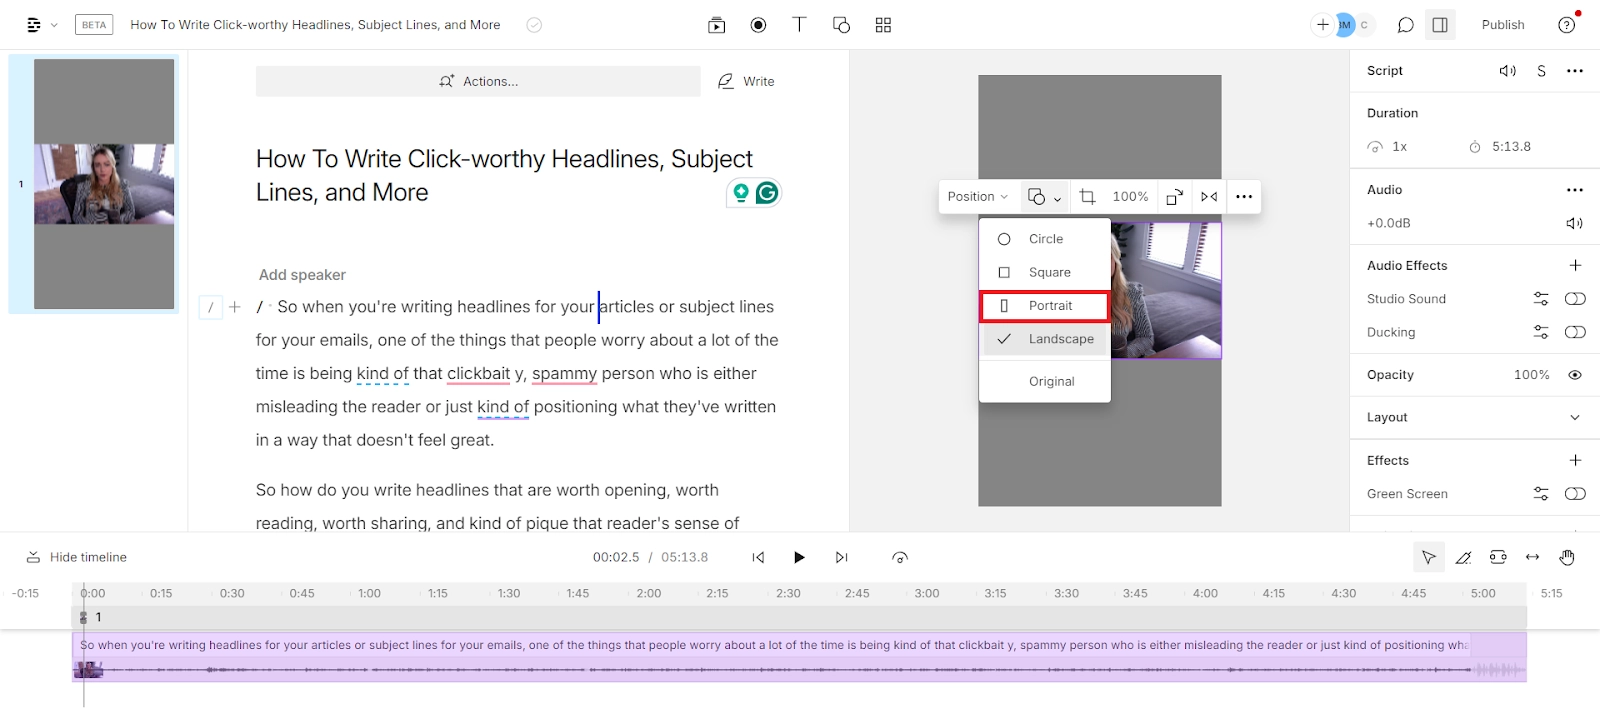Open the shapes tool in top toolbar
Screen dimensions: 1600x724
coord(841,25)
